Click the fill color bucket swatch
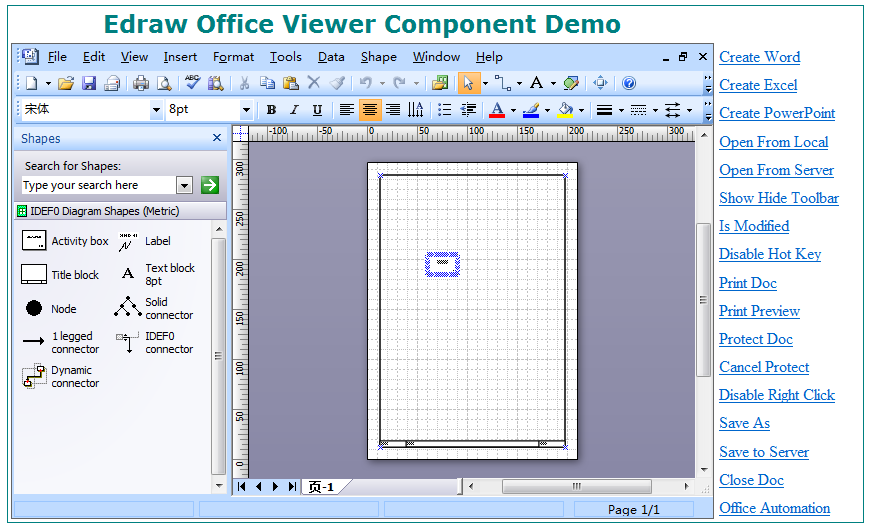 click(x=565, y=110)
